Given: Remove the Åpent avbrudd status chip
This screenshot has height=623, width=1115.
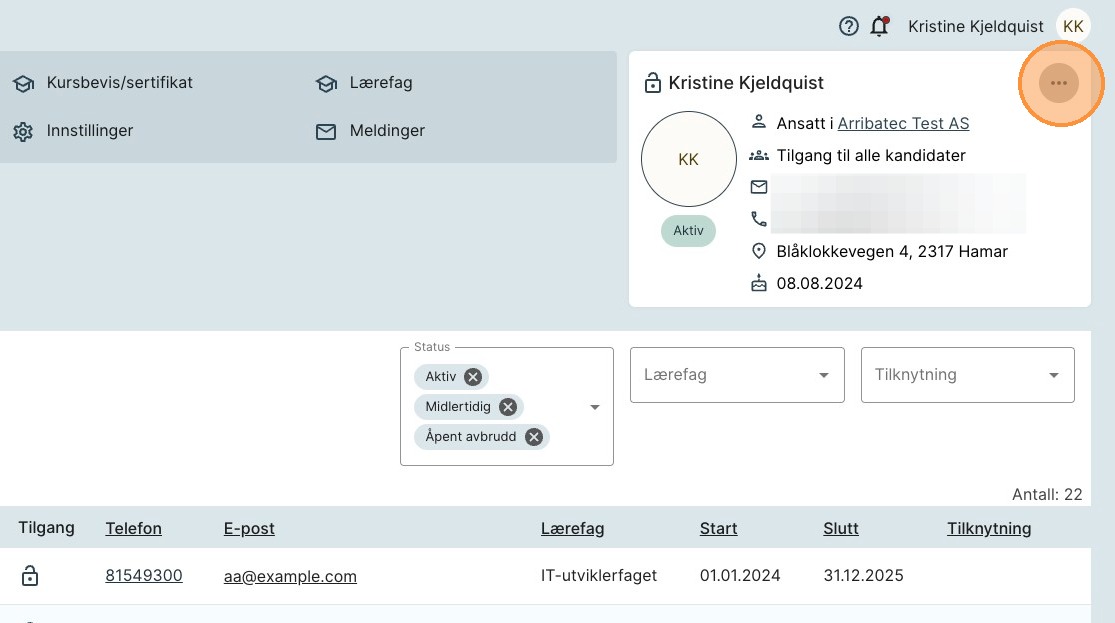Looking at the screenshot, I should tap(534, 437).
